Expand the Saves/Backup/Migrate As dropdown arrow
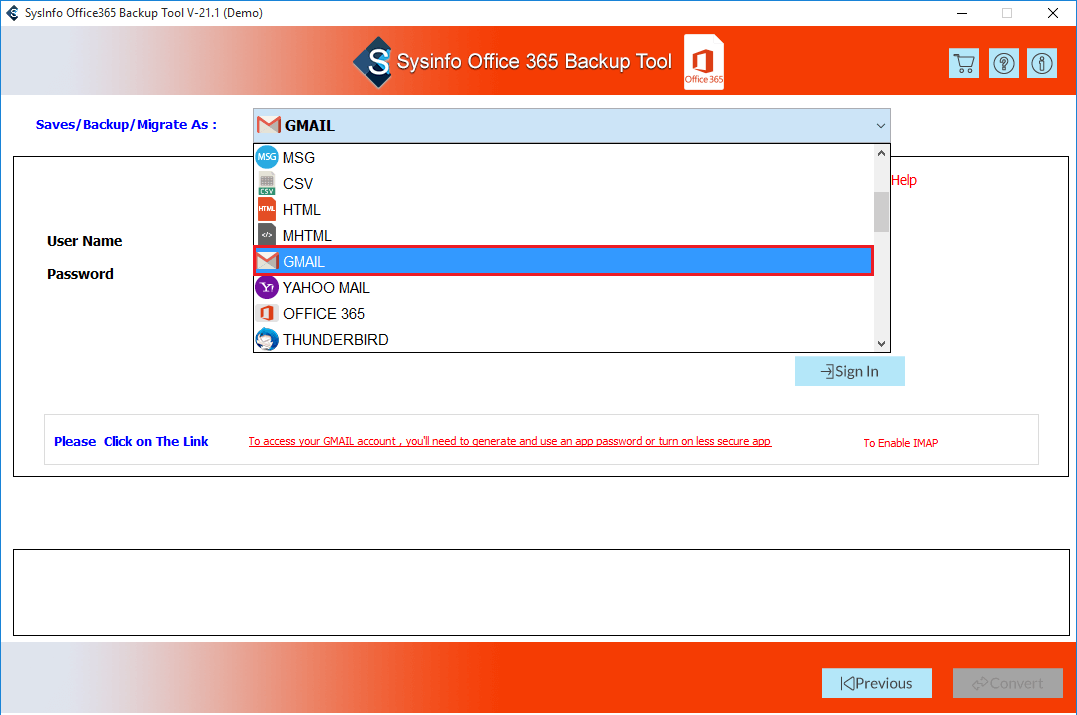 click(881, 126)
